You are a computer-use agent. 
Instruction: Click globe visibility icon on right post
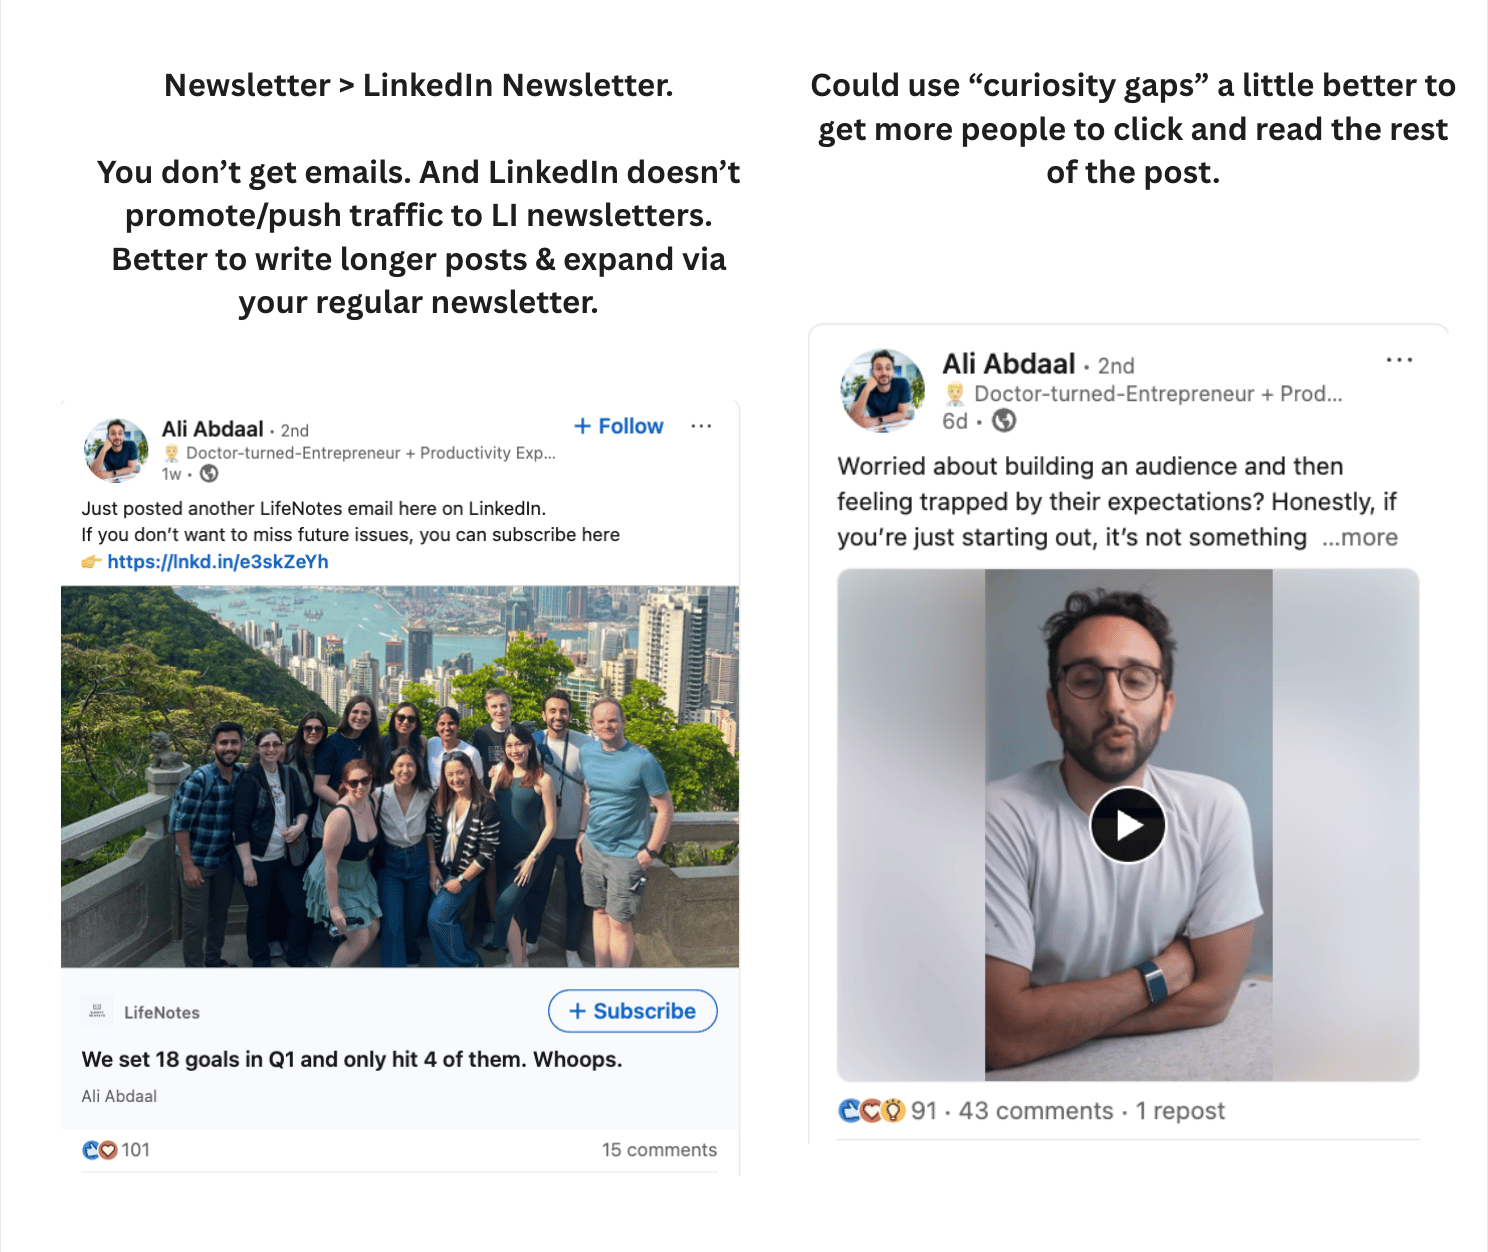click(x=1004, y=421)
